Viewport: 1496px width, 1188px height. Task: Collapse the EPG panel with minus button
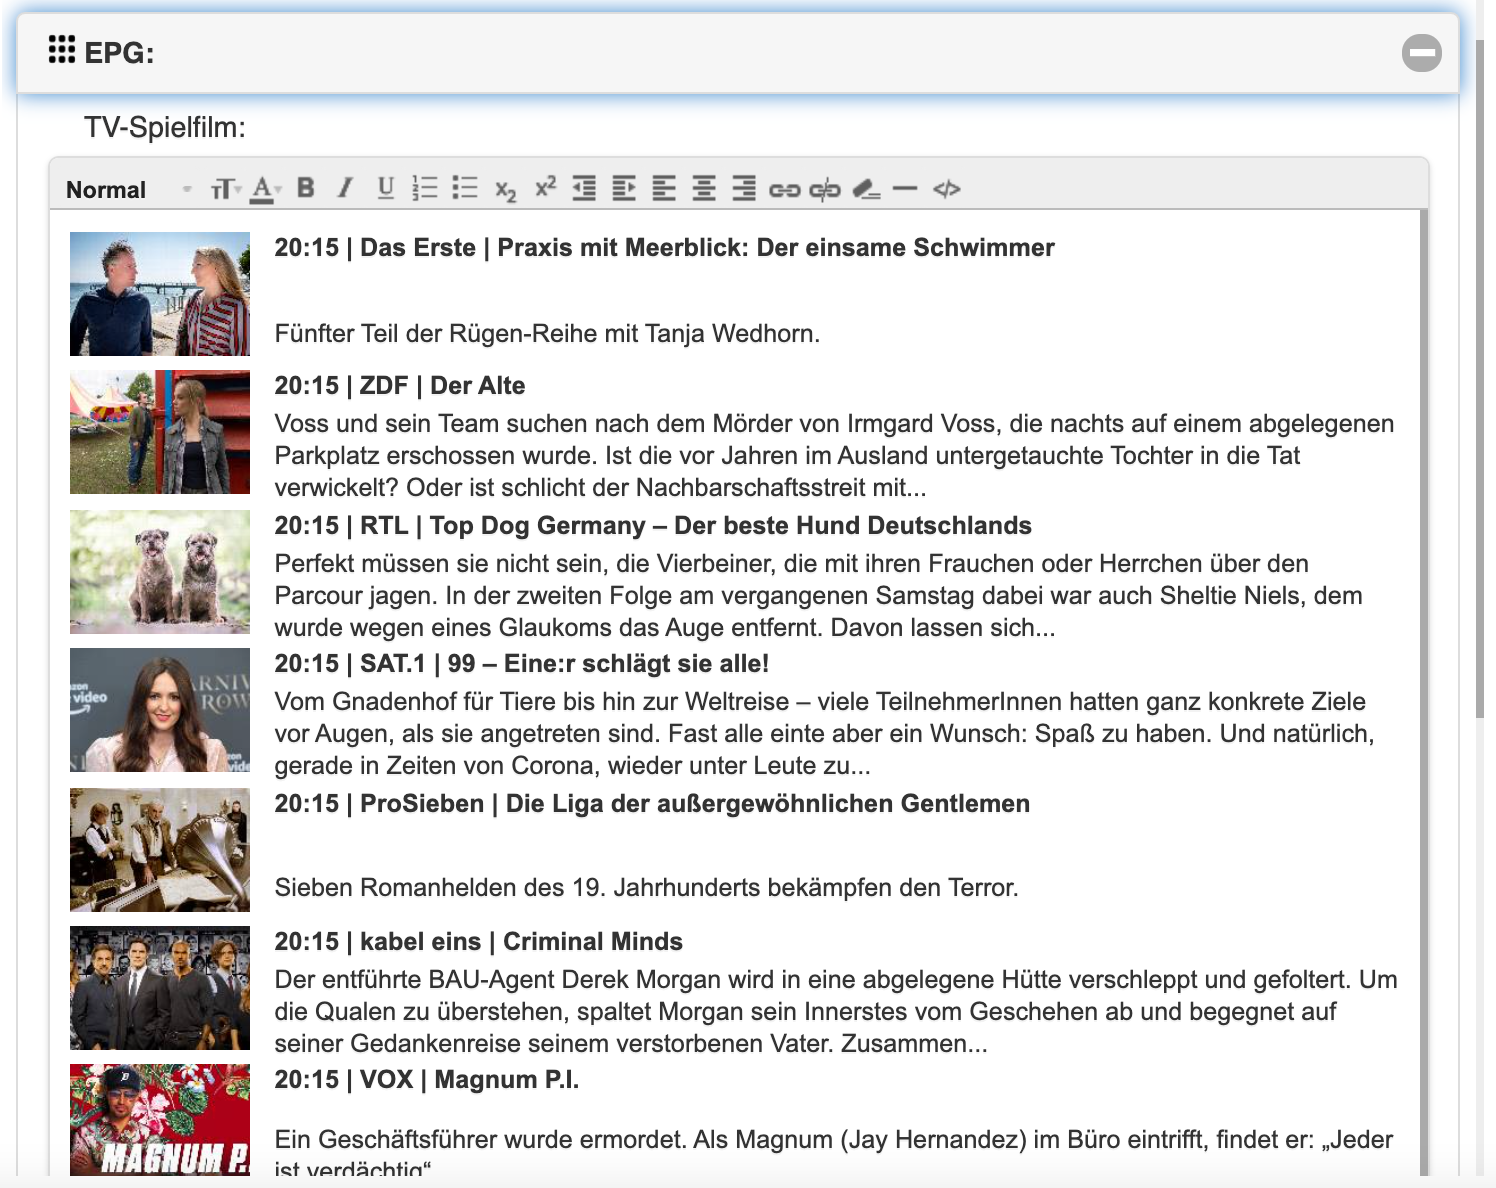(1422, 53)
